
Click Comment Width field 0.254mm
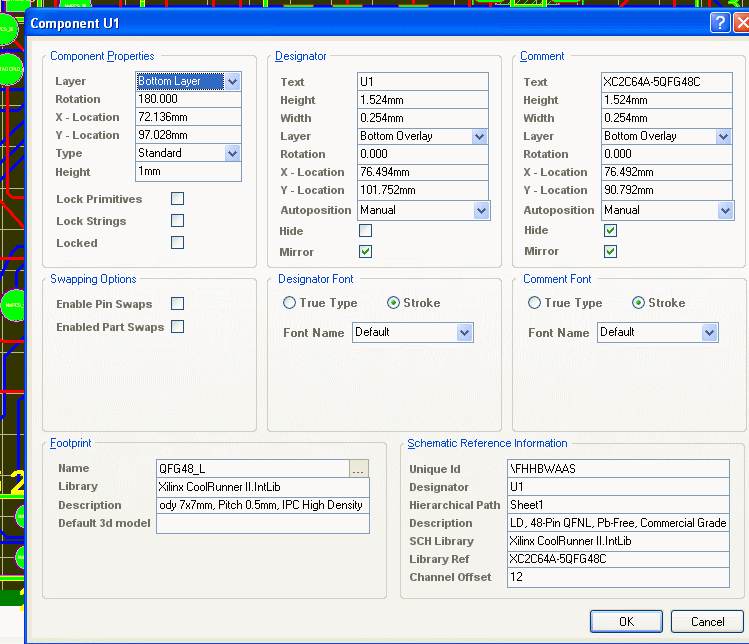coord(667,118)
